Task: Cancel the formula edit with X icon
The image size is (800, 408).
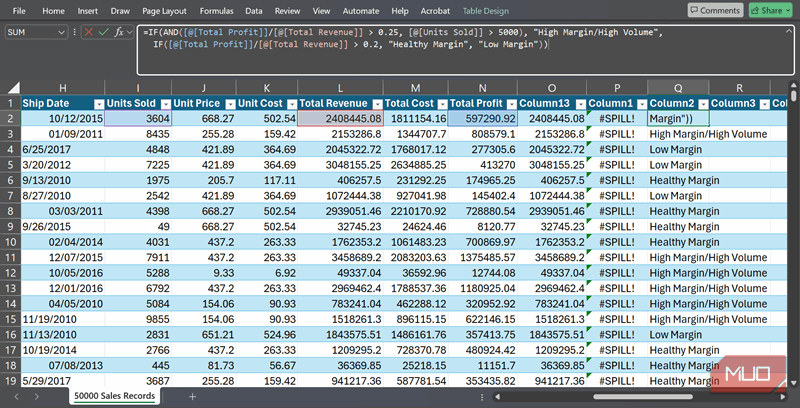Action: (87, 32)
